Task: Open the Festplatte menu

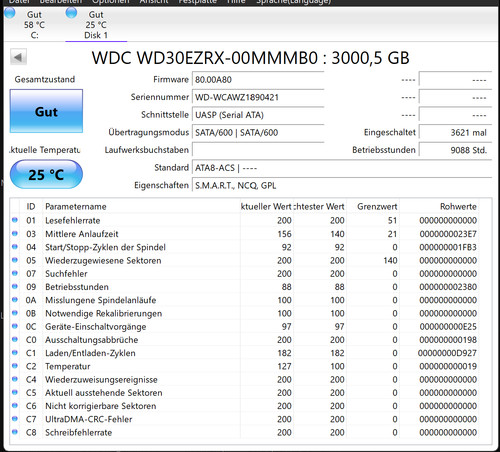Action: pyautogui.click(x=197, y=2)
